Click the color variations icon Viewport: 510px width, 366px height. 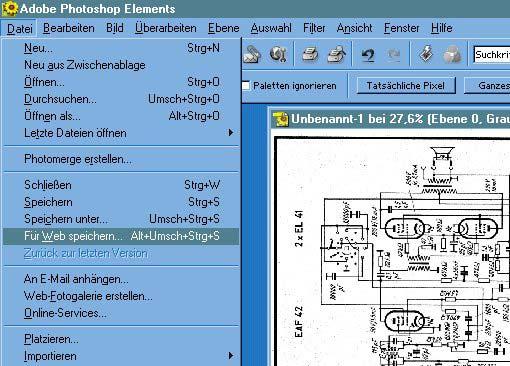452,55
